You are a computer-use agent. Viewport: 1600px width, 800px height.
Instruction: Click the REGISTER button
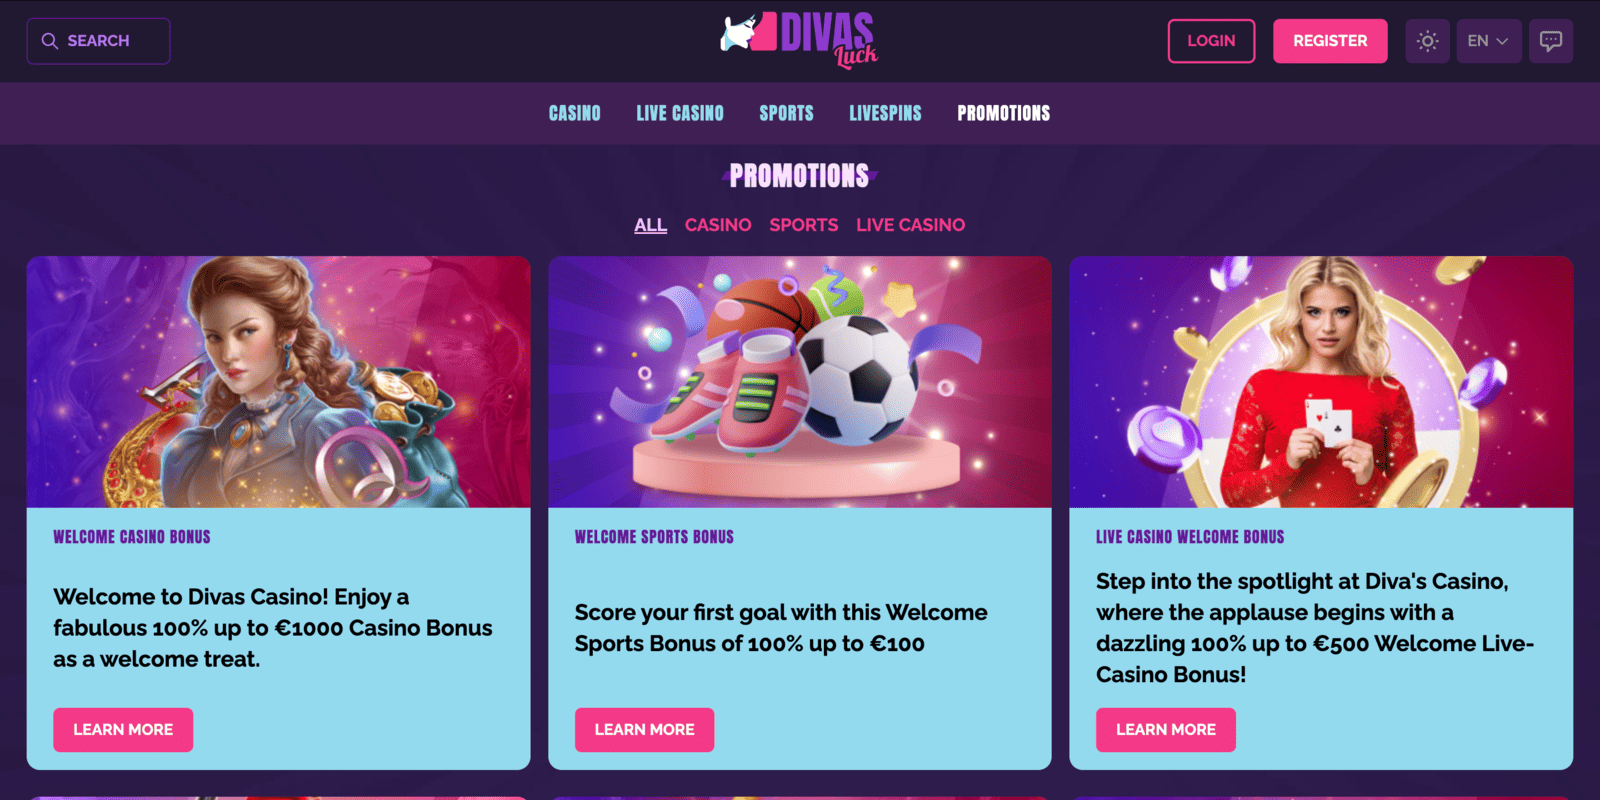1330,41
